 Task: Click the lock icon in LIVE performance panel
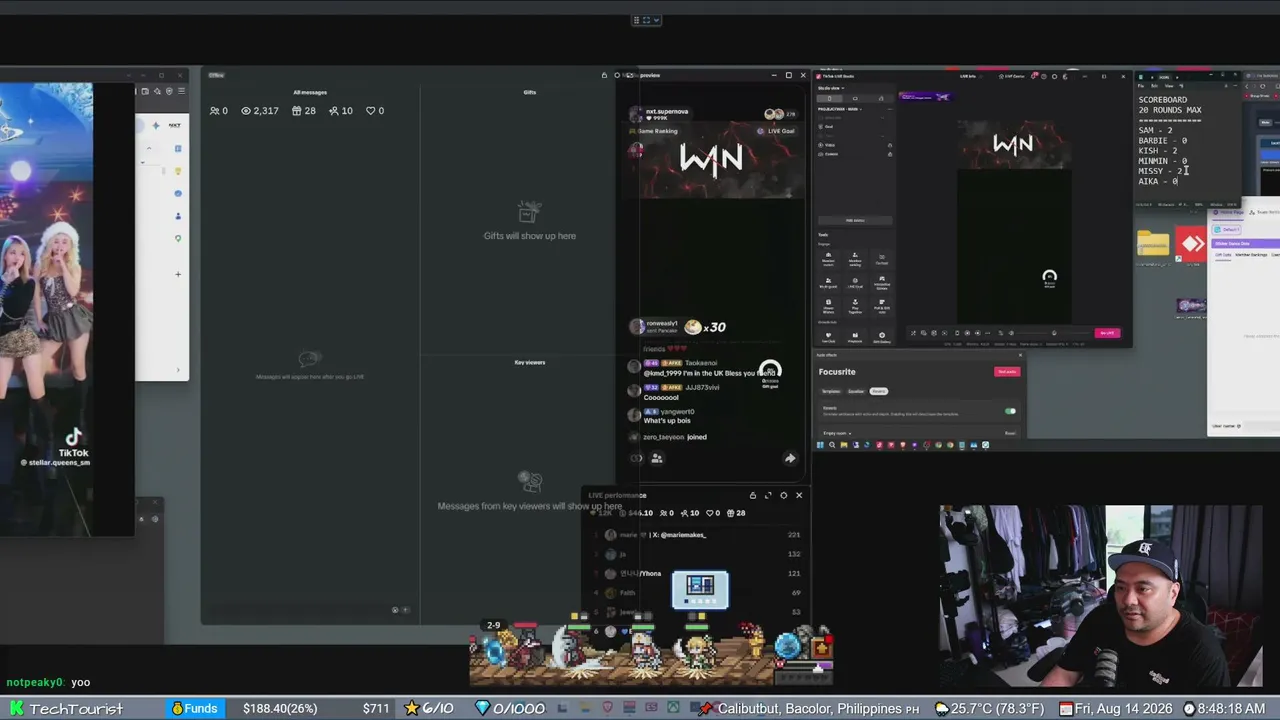point(753,495)
